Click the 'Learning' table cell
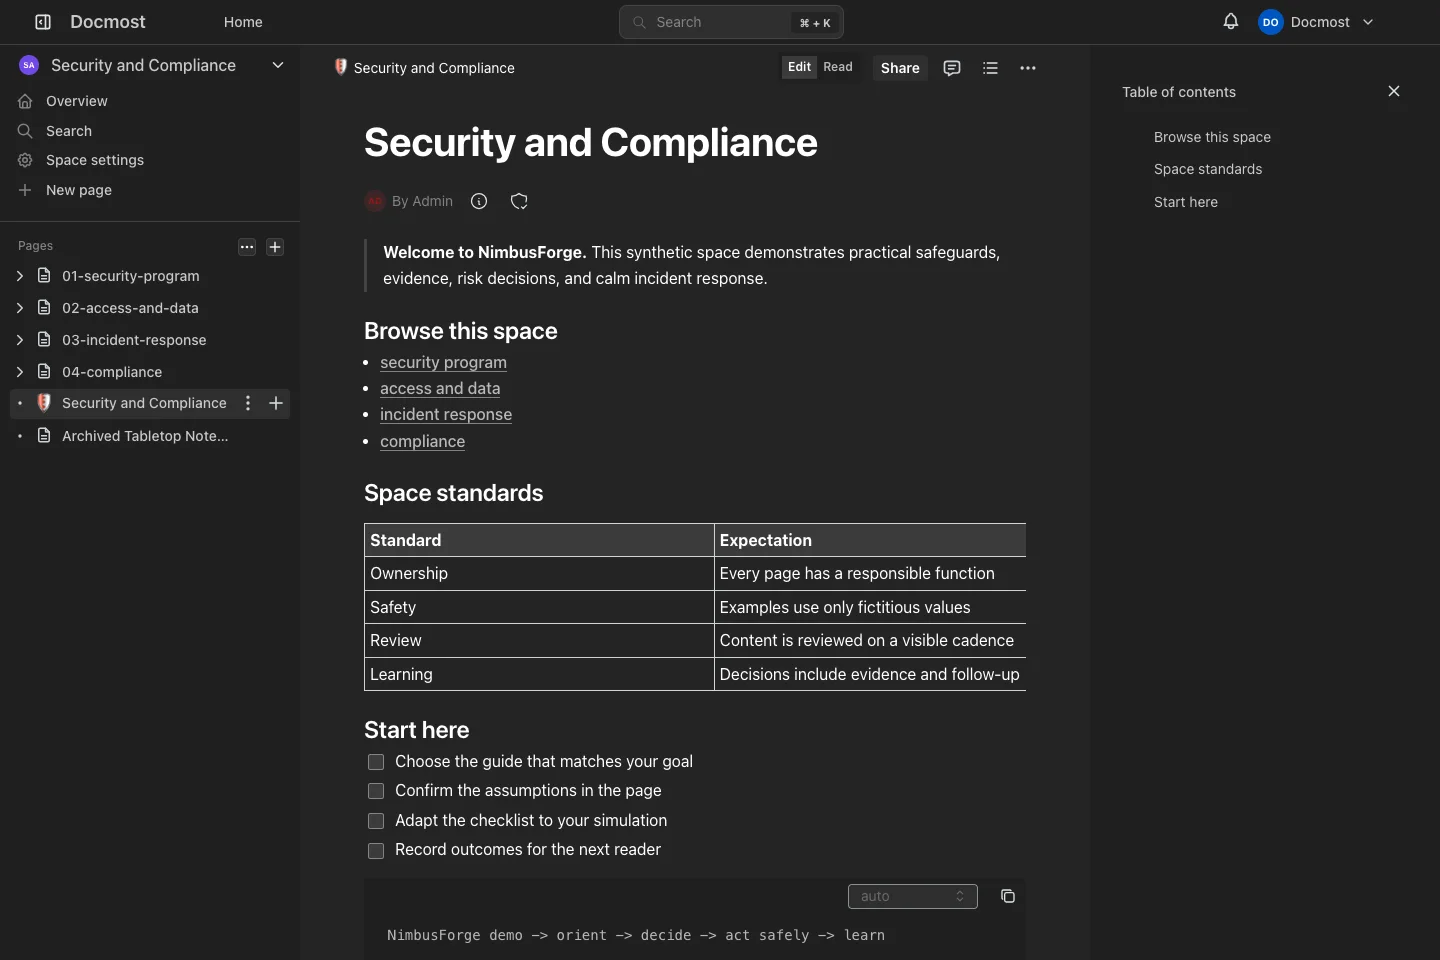 pyautogui.click(x=539, y=674)
